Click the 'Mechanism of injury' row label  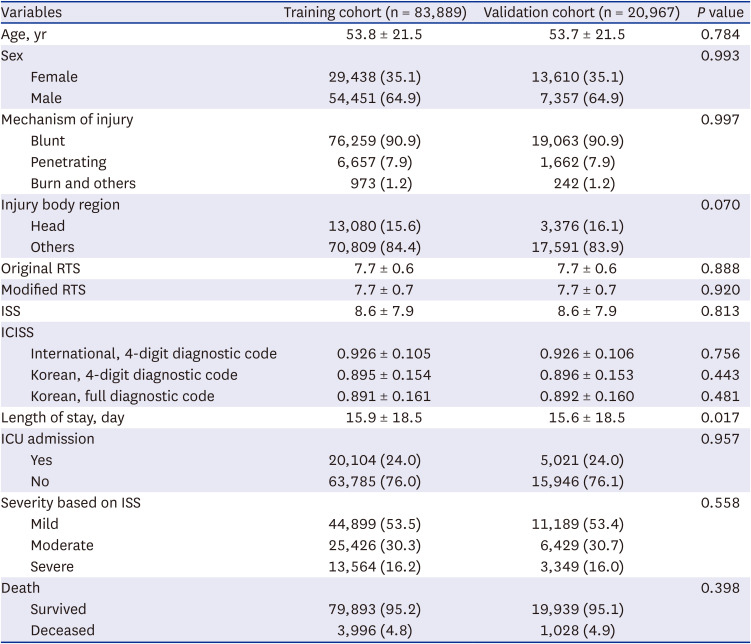[67, 119]
